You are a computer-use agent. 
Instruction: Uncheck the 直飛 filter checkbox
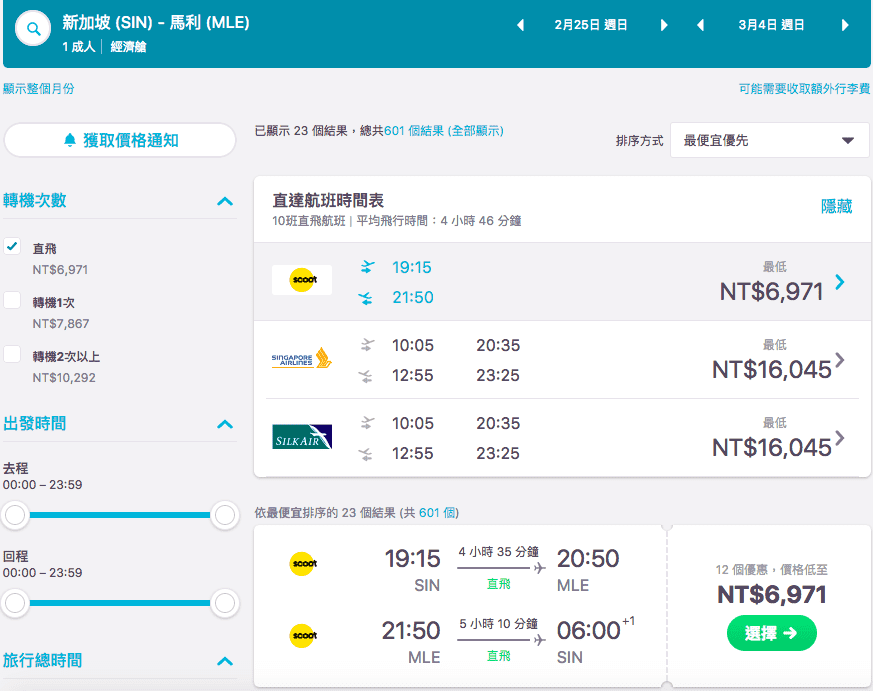pos(14,247)
